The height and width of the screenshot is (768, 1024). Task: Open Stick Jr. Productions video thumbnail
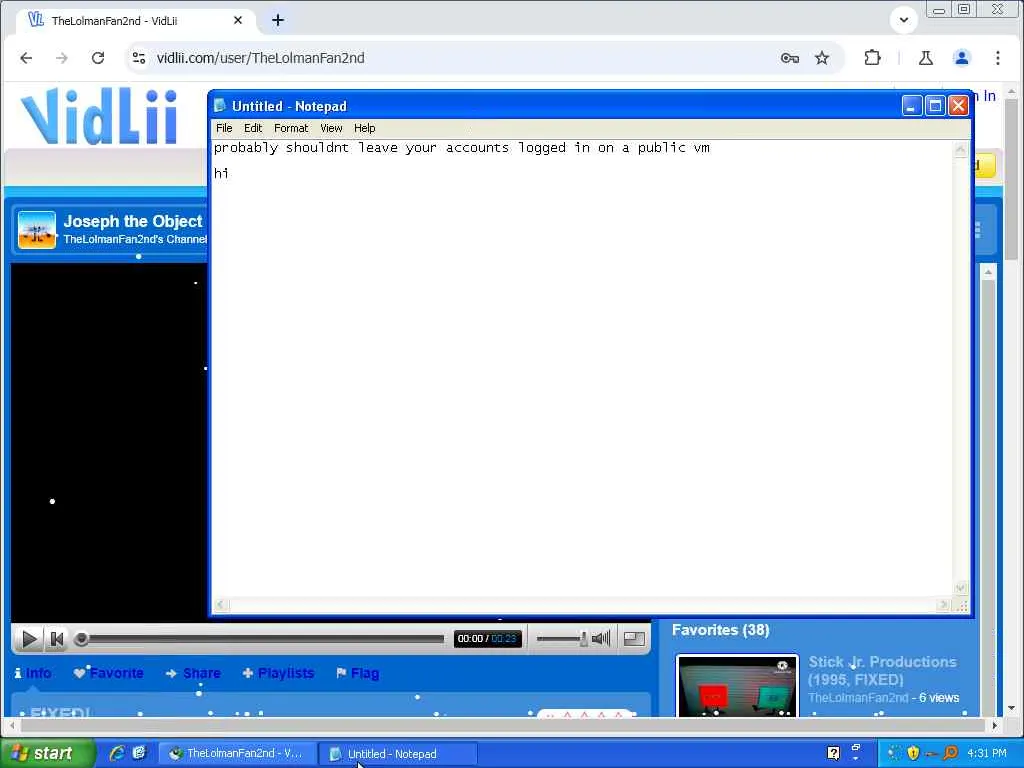click(737, 686)
